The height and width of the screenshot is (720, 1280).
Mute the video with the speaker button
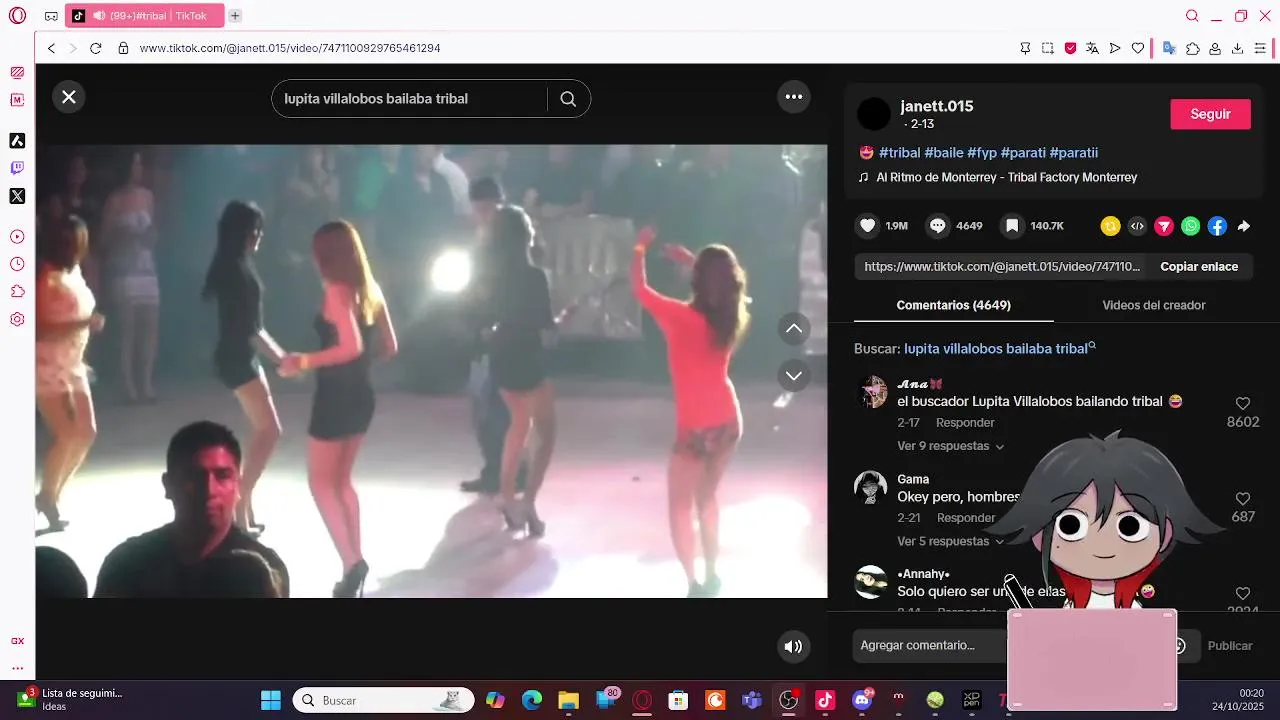click(x=793, y=646)
